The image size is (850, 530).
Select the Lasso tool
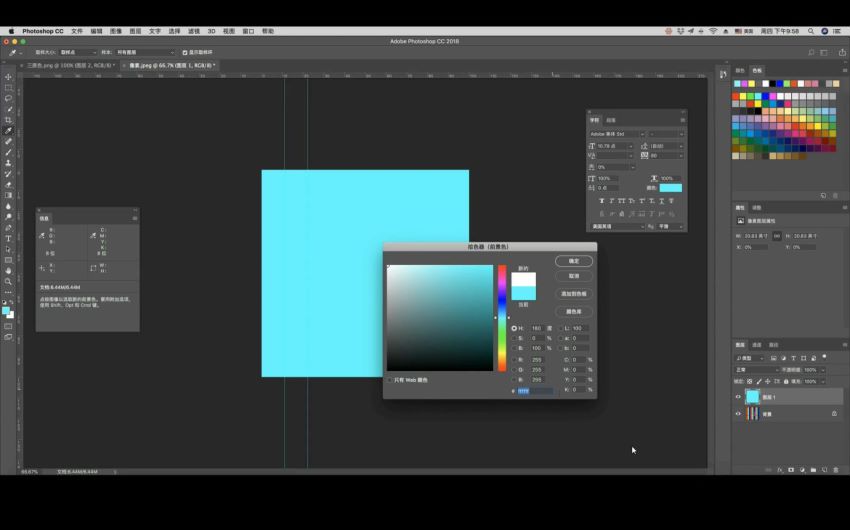(8, 99)
